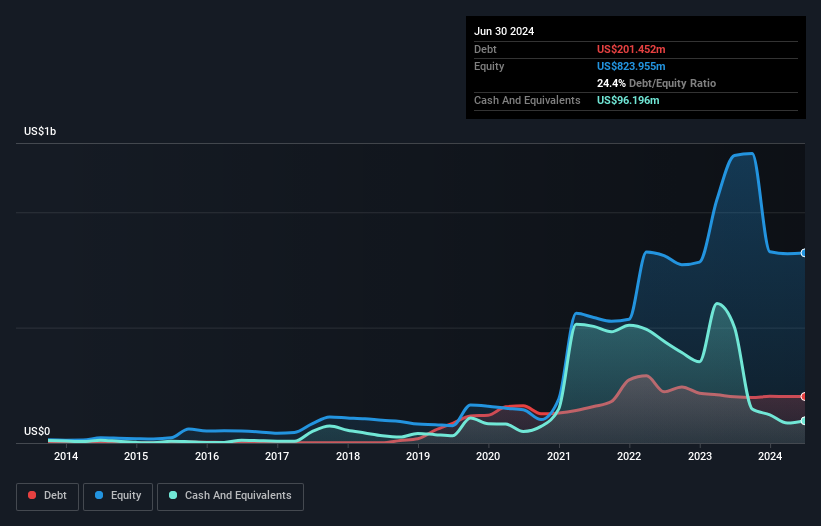Click the 2018 x-axis label
The image size is (821, 526).
348,456
